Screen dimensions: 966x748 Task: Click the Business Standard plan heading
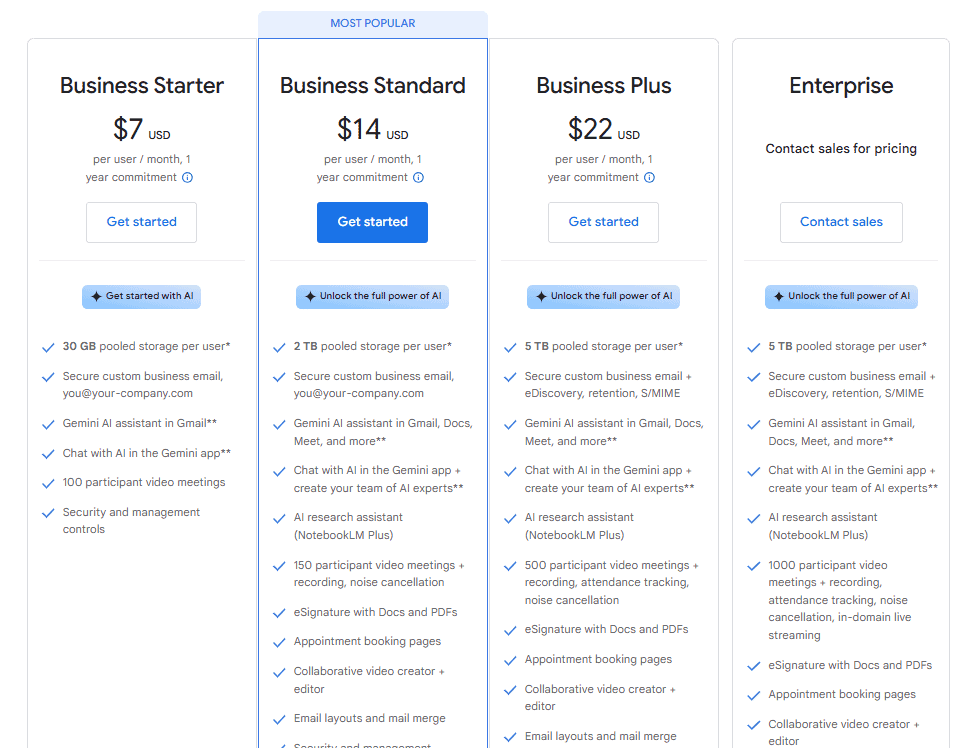373,86
